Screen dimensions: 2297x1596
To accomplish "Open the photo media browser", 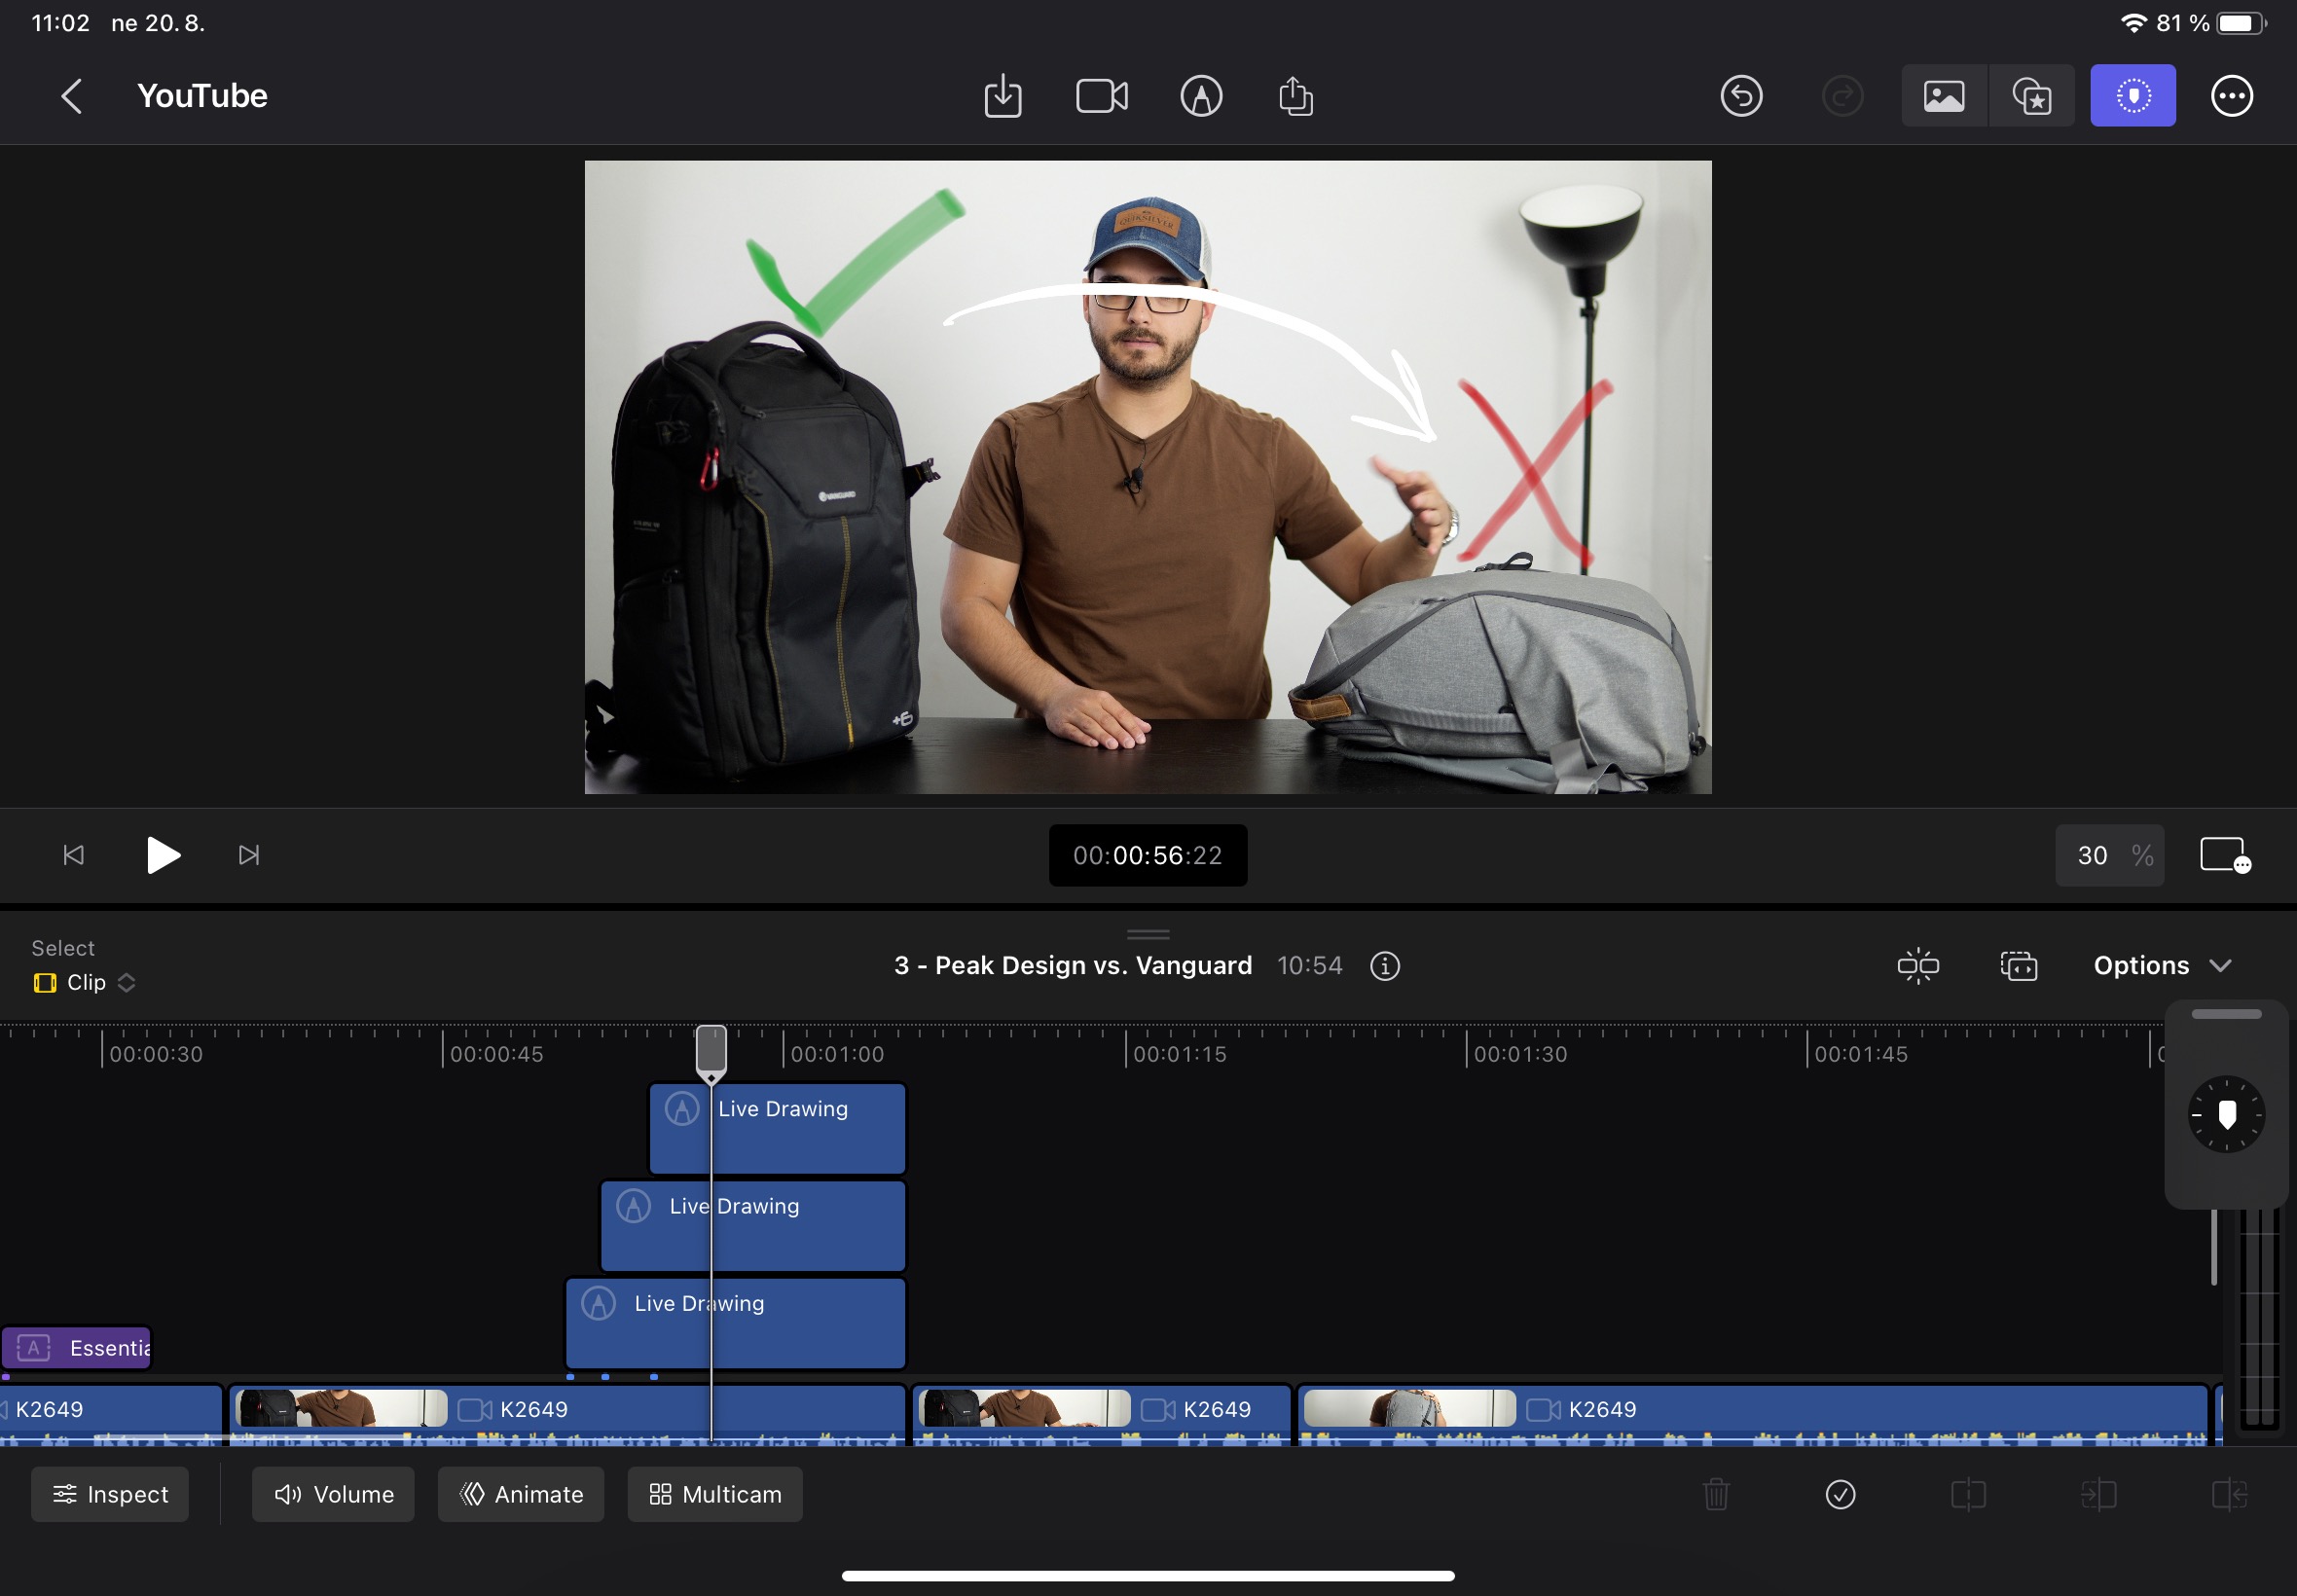I will pos(1943,97).
